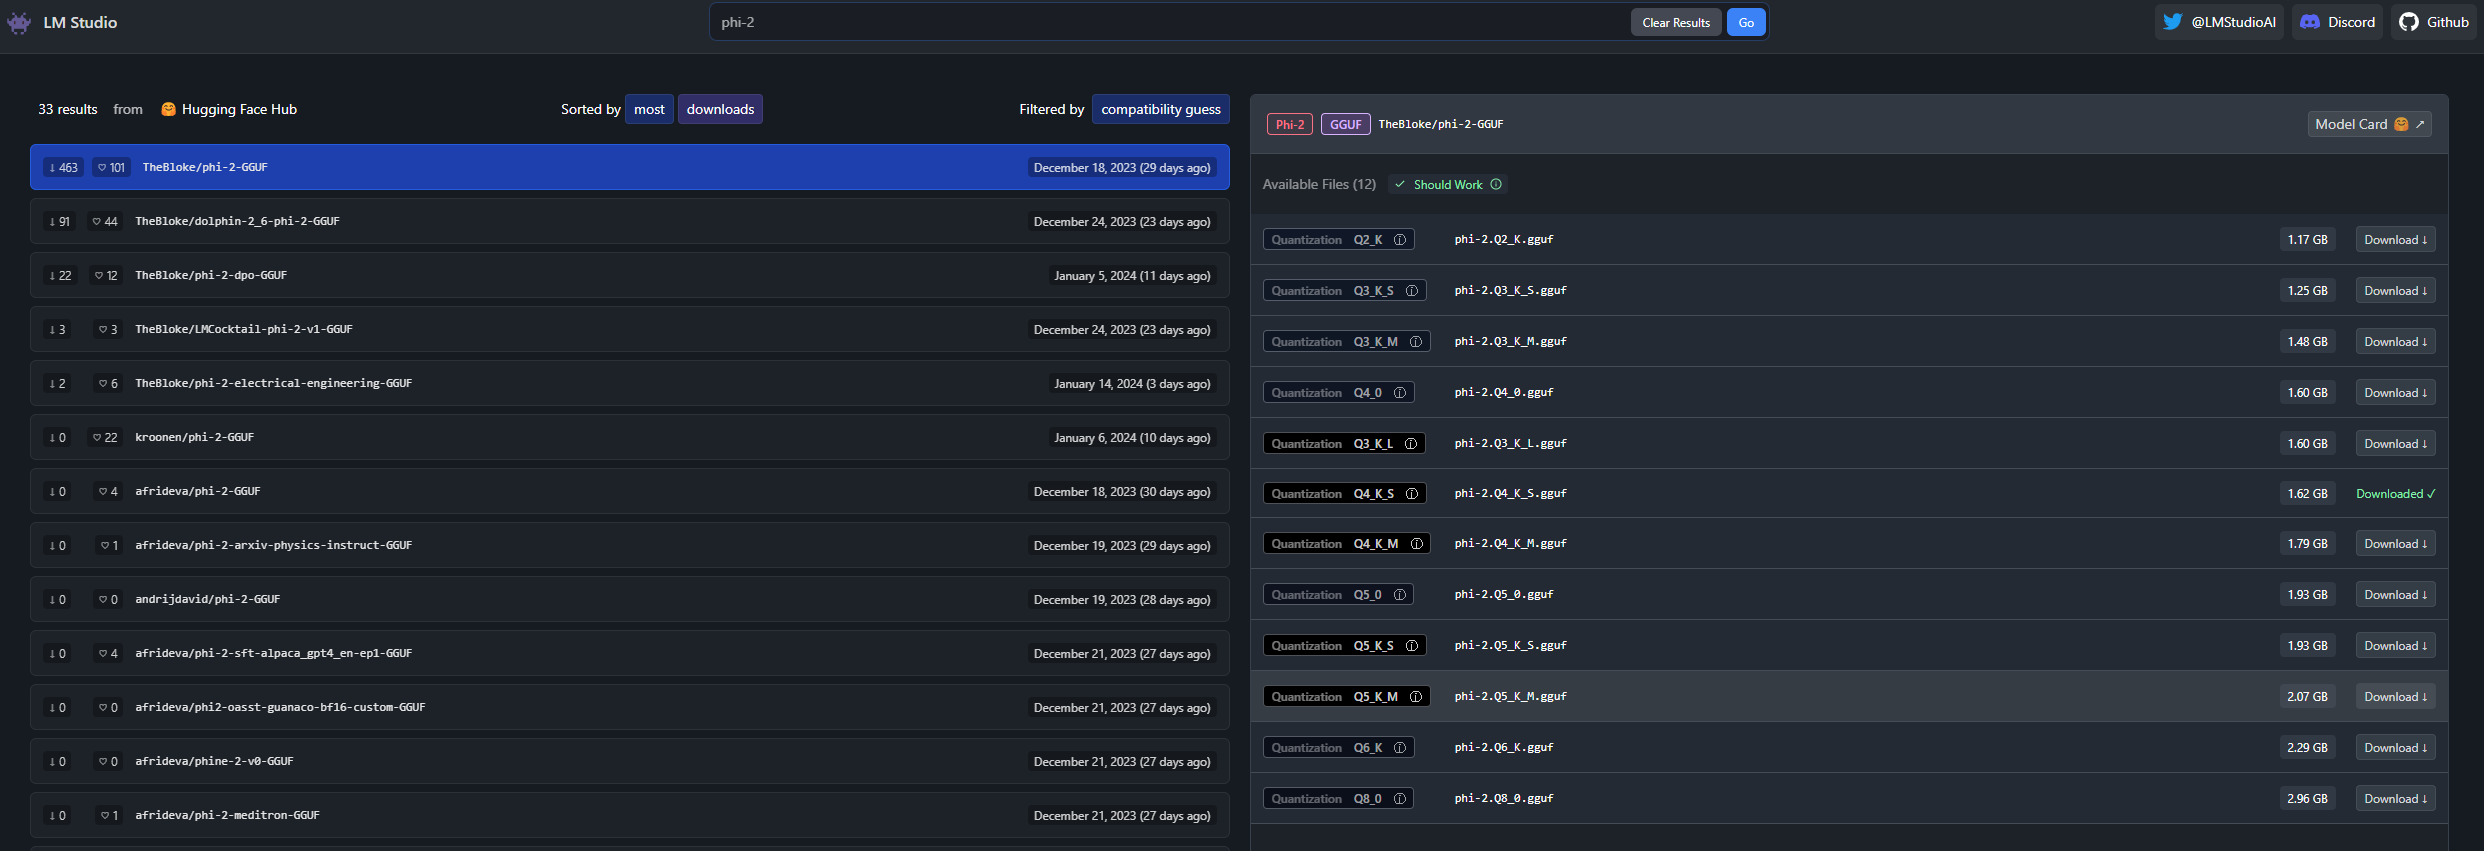Download phi-2.Q5_K_S.gguf
This screenshot has height=851, width=2484.
click(2395, 646)
